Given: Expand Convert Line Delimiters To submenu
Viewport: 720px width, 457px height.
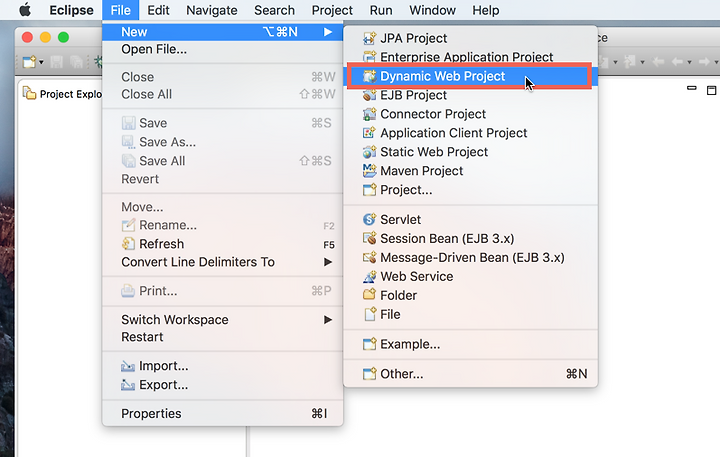Looking at the screenshot, I should [328, 262].
